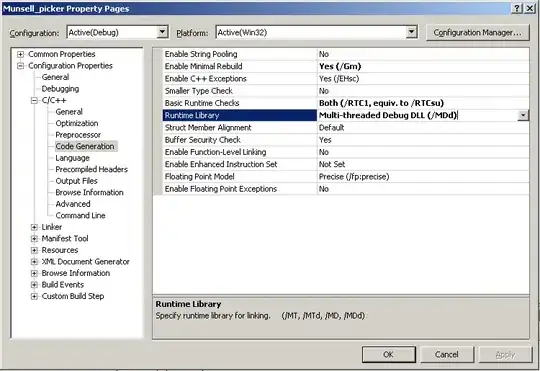
Task: Select the Preprocessor page
Action: [x=78, y=135]
